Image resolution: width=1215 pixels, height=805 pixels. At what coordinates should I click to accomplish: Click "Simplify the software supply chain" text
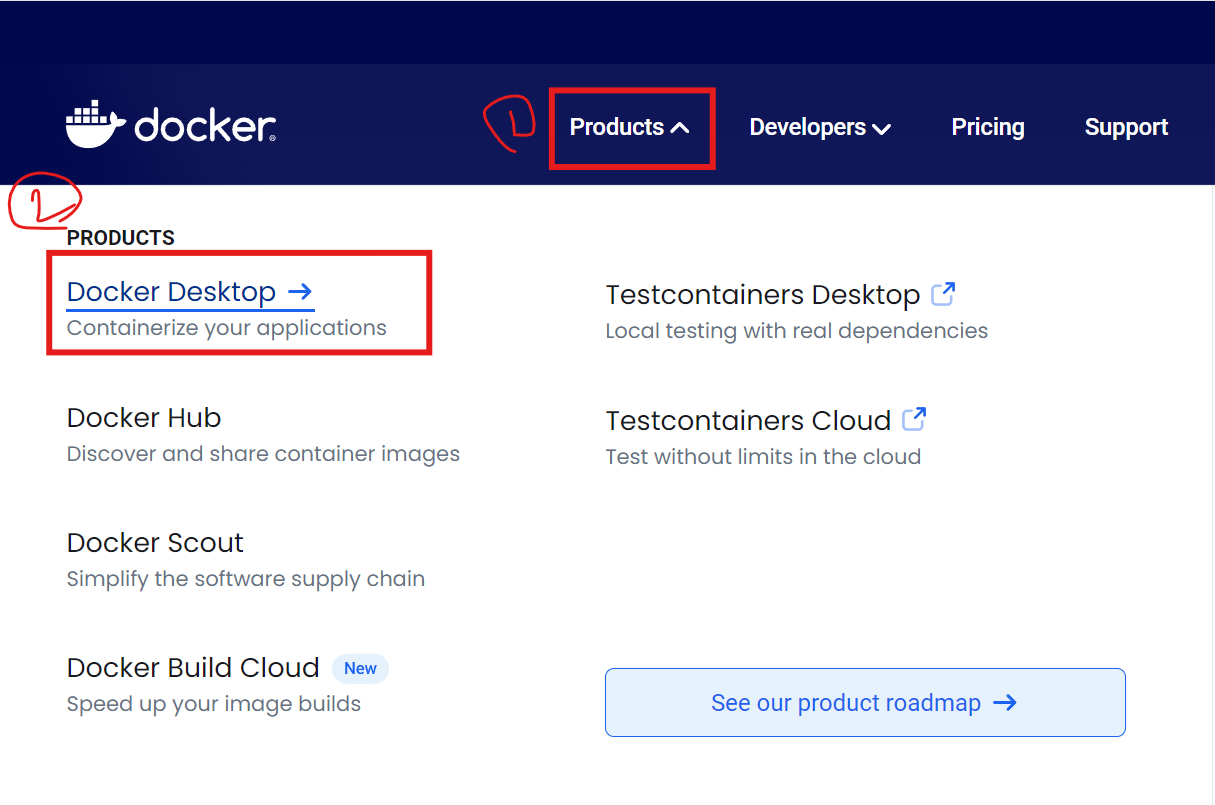coord(246,579)
